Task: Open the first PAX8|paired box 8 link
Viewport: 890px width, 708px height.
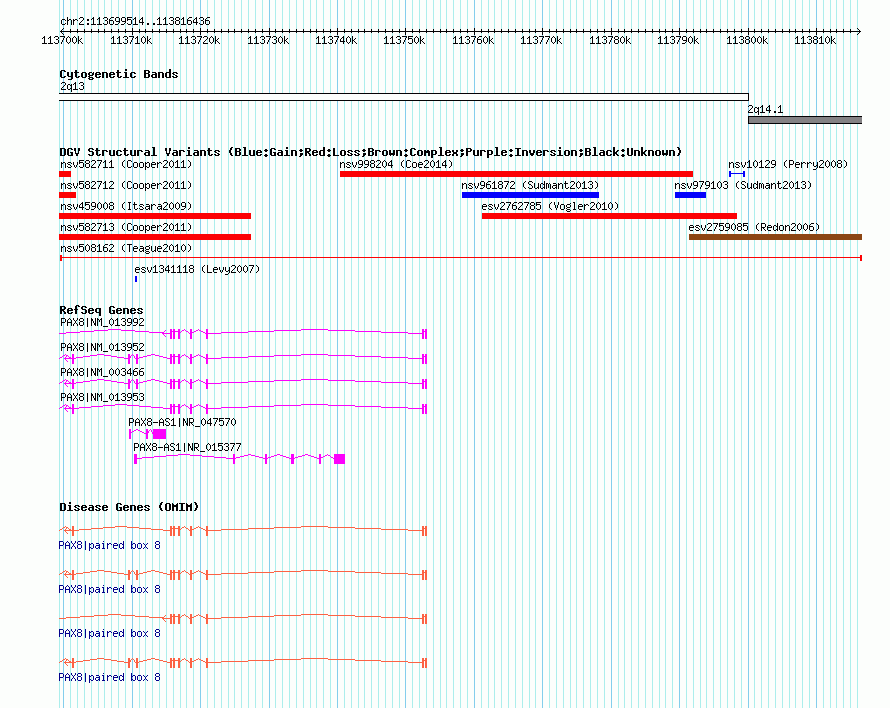Action: (110, 545)
